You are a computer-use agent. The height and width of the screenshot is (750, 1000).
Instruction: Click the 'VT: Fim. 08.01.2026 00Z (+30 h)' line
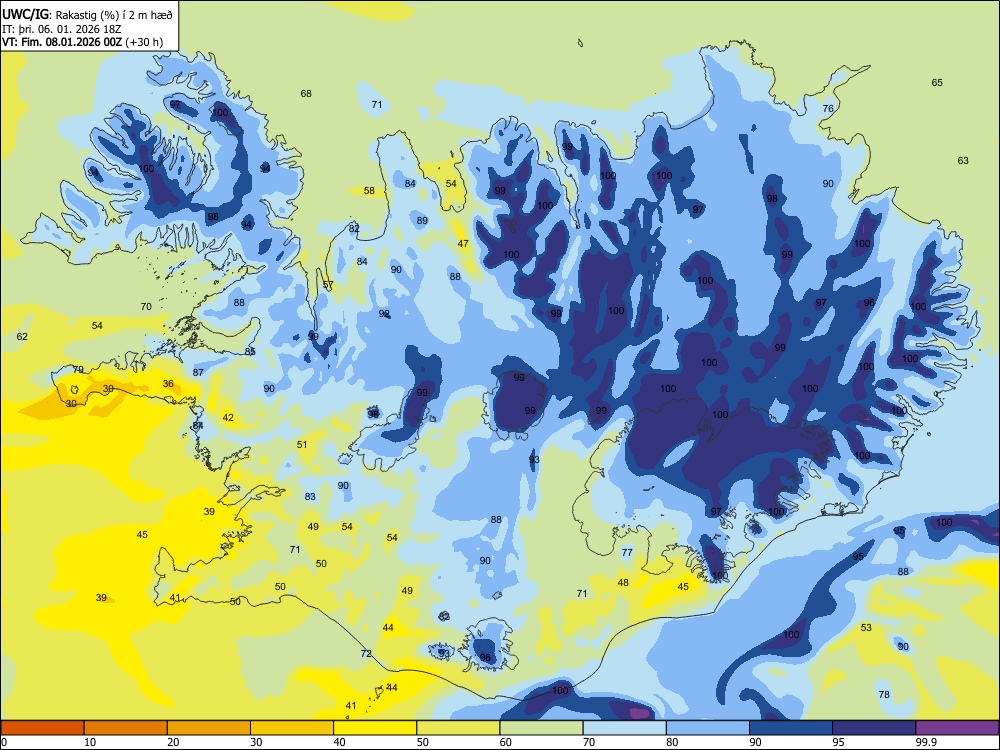click(x=82, y=43)
